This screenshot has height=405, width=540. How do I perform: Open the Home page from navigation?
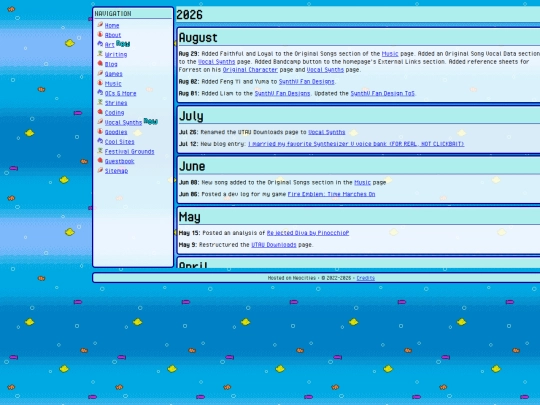click(x=112, y=25)
